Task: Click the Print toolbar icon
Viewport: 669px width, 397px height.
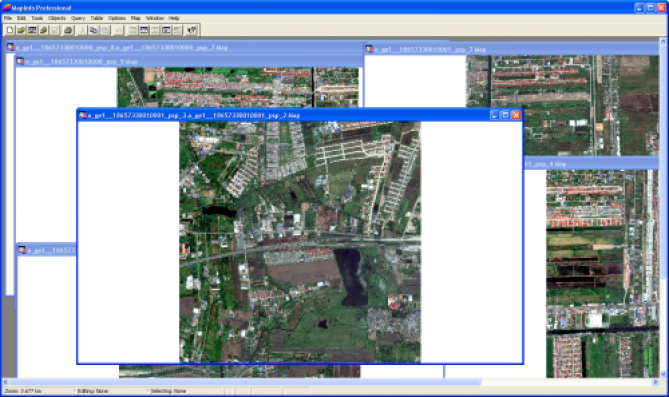Action: point(68,30)
